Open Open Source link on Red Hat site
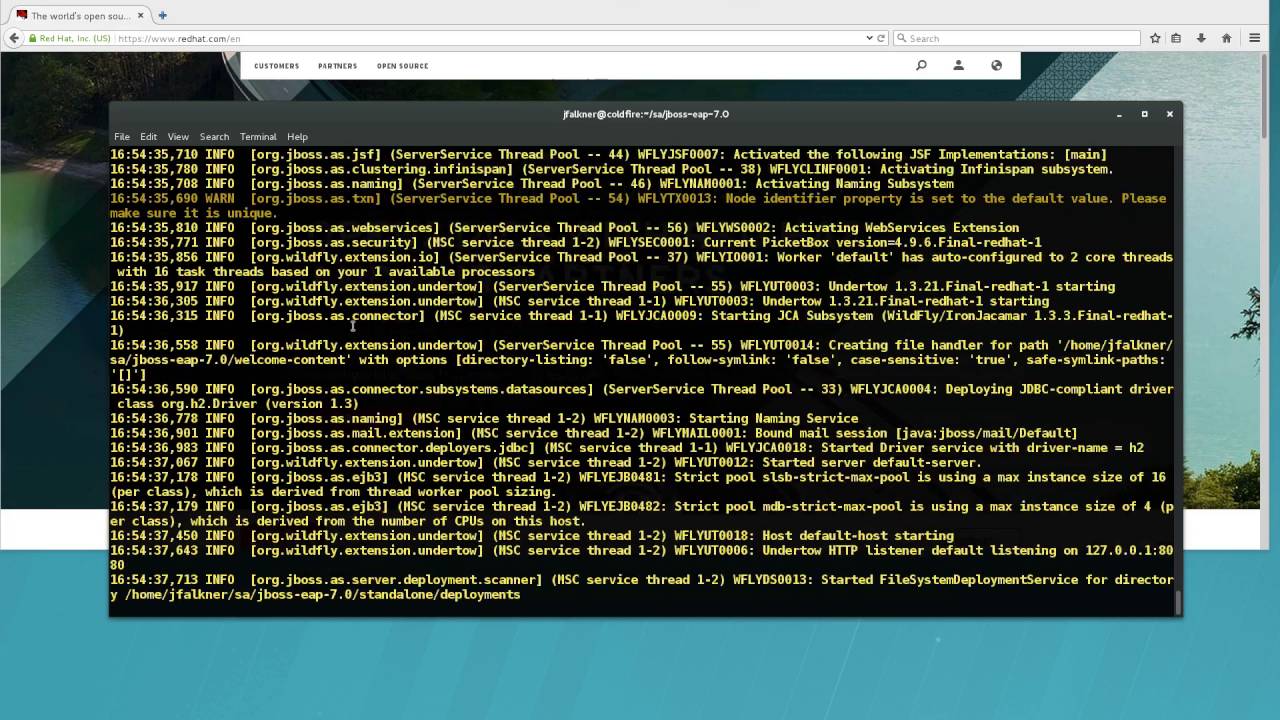This screenshot has height=720, width=1280. tap(402, 66)
